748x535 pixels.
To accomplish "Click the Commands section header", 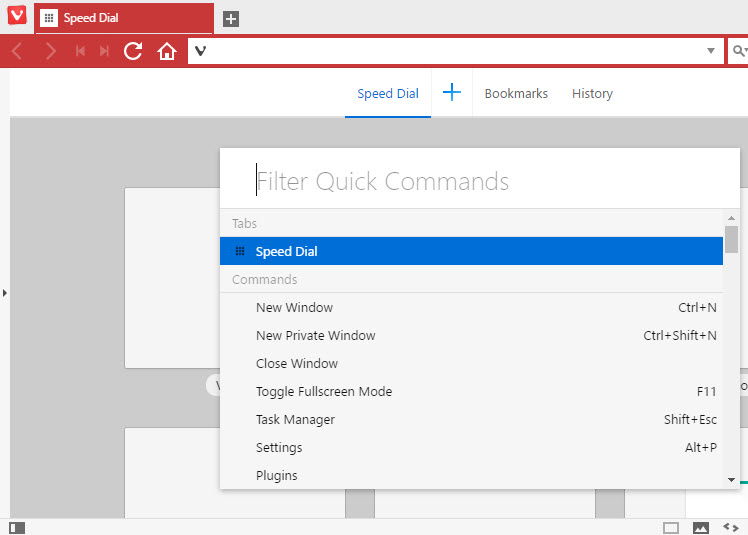I will (x=264, y=279).
